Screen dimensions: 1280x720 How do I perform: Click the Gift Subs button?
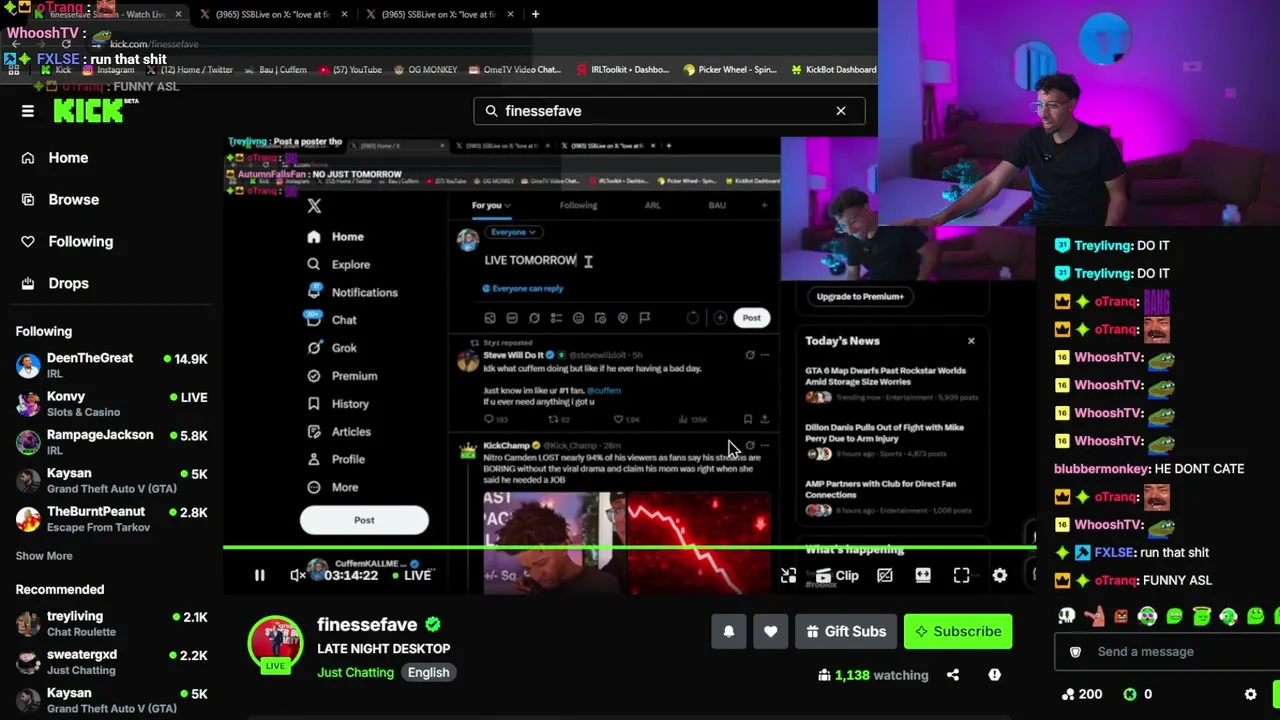click(x=845, y=632)
